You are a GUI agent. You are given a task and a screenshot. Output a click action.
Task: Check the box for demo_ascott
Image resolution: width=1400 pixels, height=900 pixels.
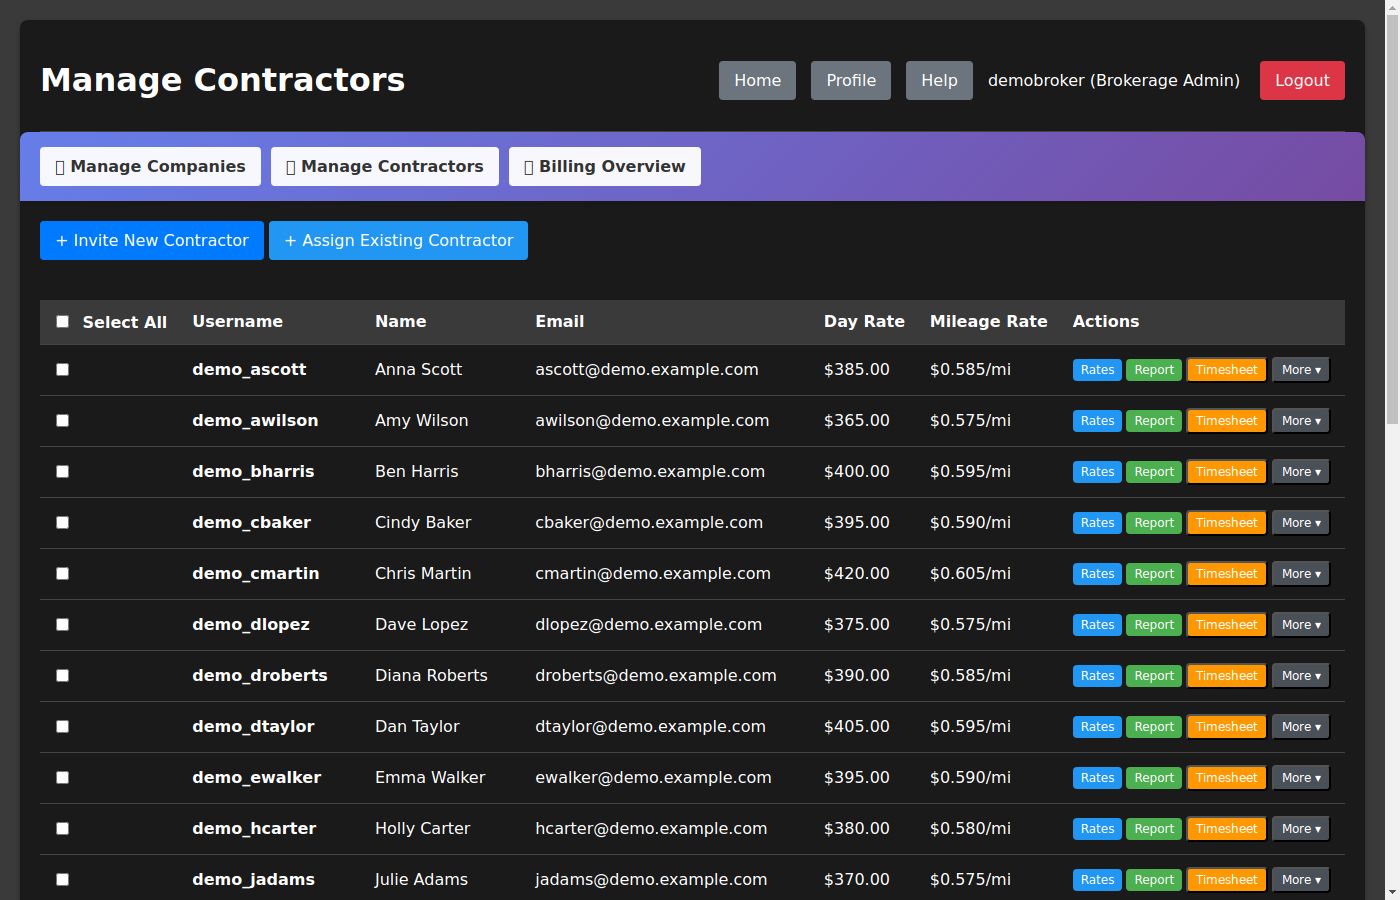pyautogui.click(x=62, y=370)
